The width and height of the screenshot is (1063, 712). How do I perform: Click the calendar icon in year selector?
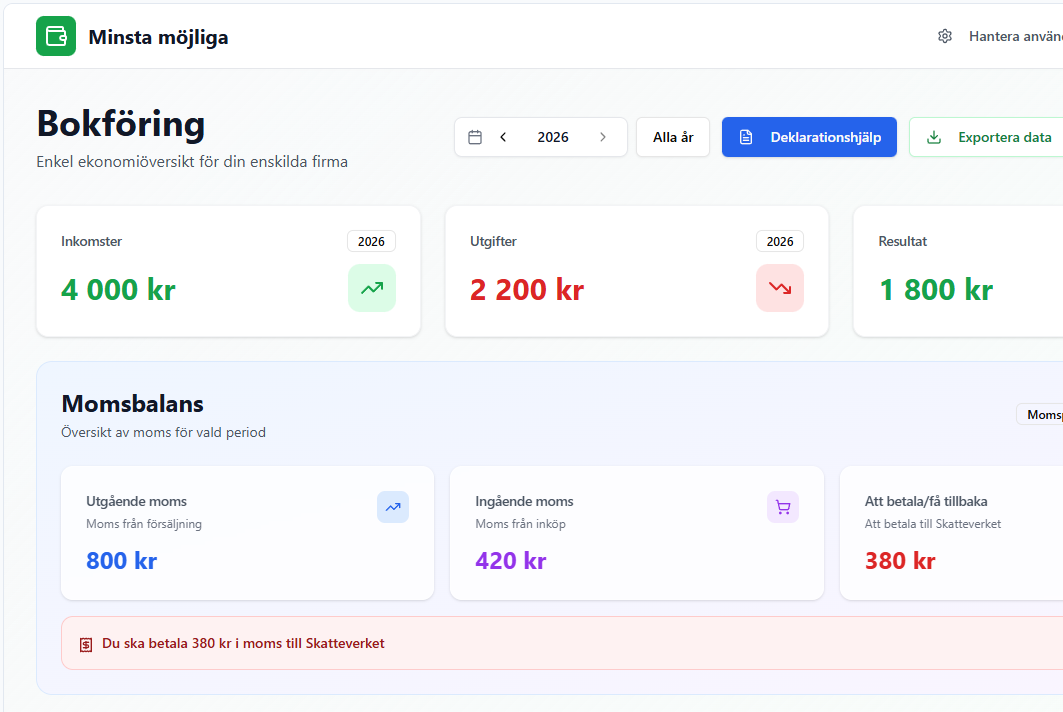(475, 138)
